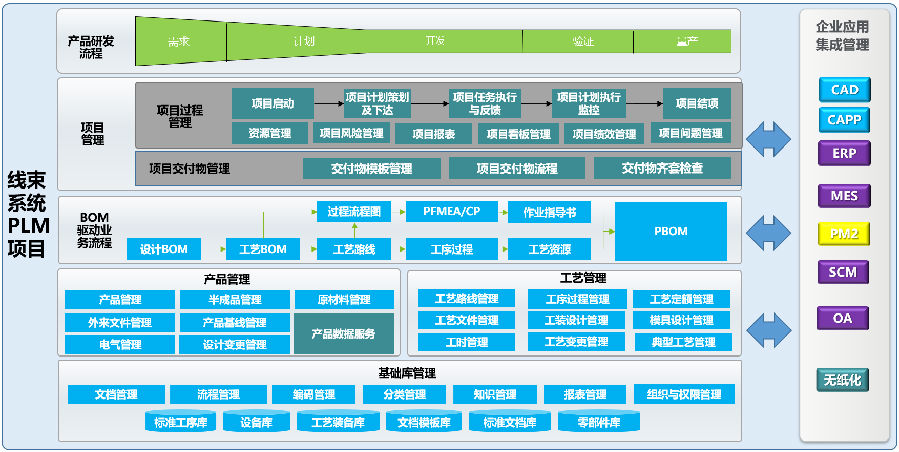Open 项目风险管理 module
This screenshot has height=452, width=899.
[351, 133]
